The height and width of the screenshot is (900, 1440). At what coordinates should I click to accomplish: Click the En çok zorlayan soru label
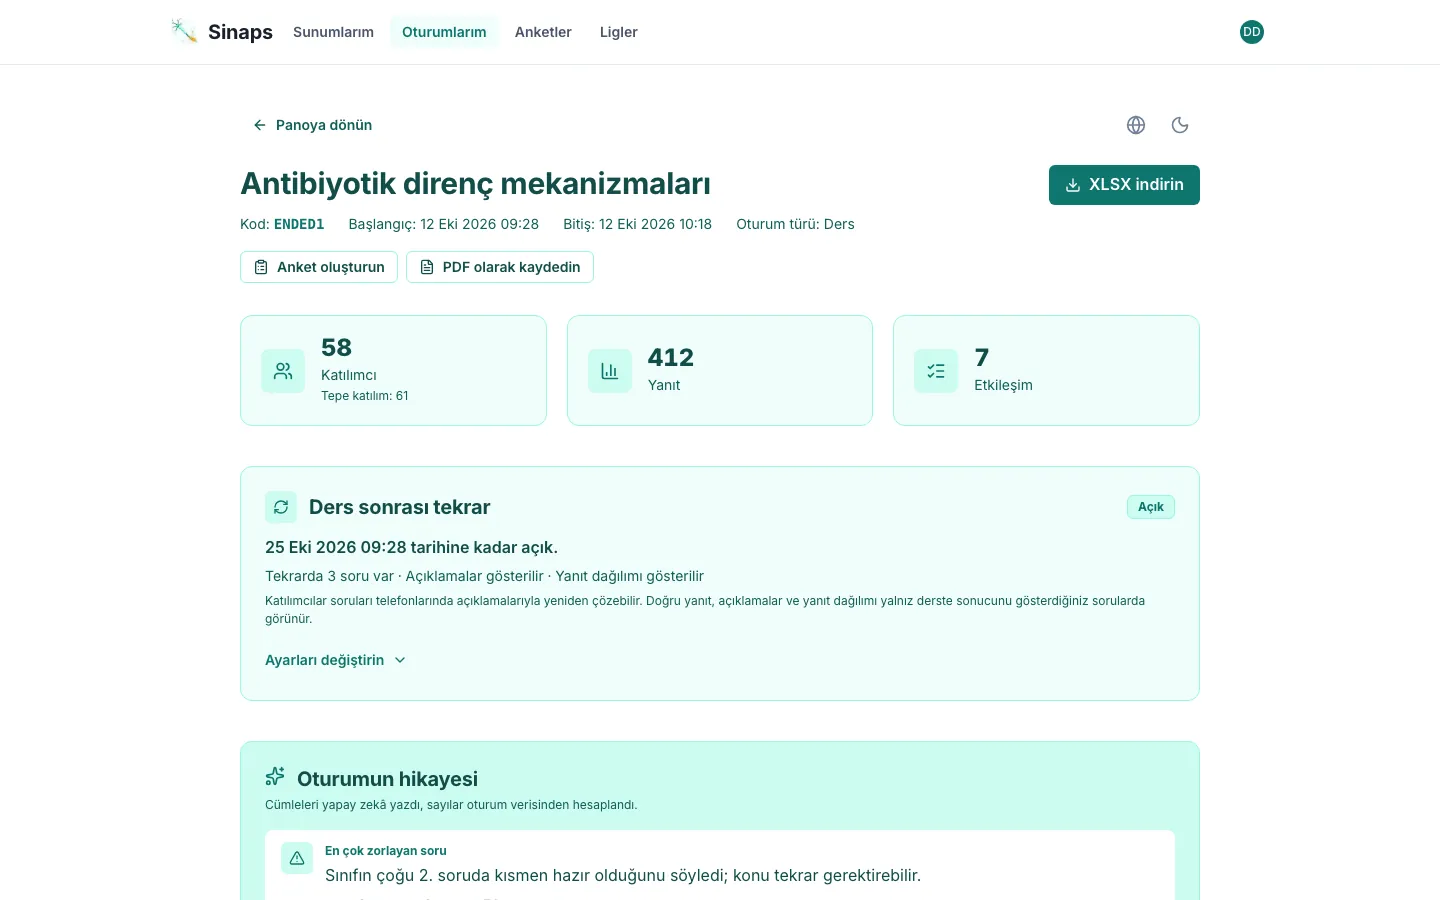[x=385, y=851]
